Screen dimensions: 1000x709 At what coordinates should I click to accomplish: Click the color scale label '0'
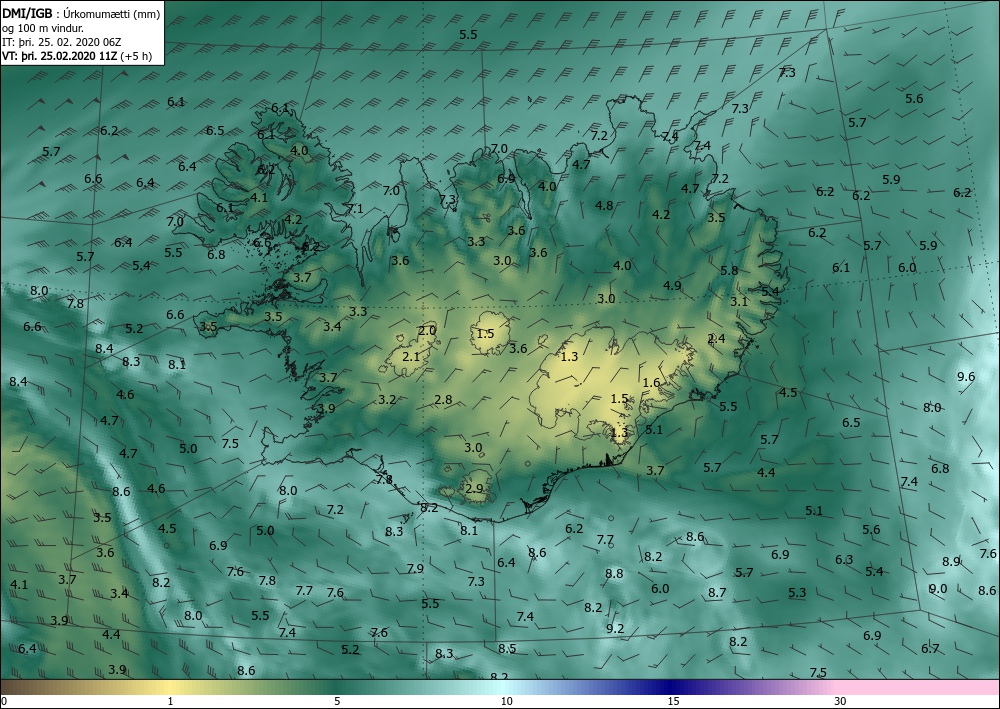click(4, 701)
